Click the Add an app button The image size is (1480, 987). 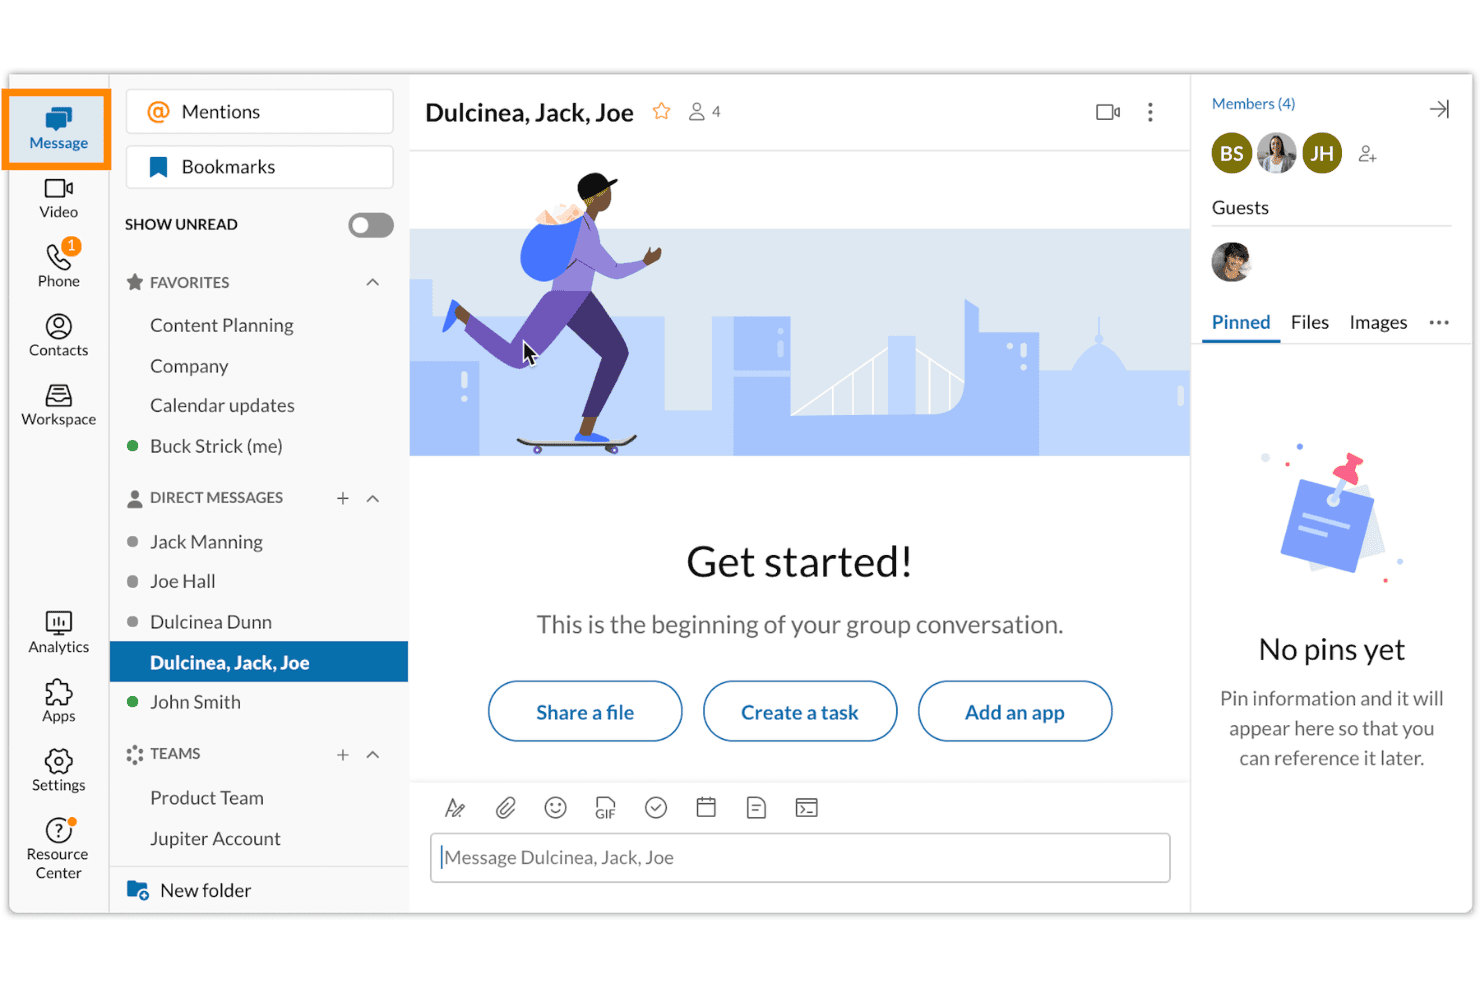[1015, 711]
